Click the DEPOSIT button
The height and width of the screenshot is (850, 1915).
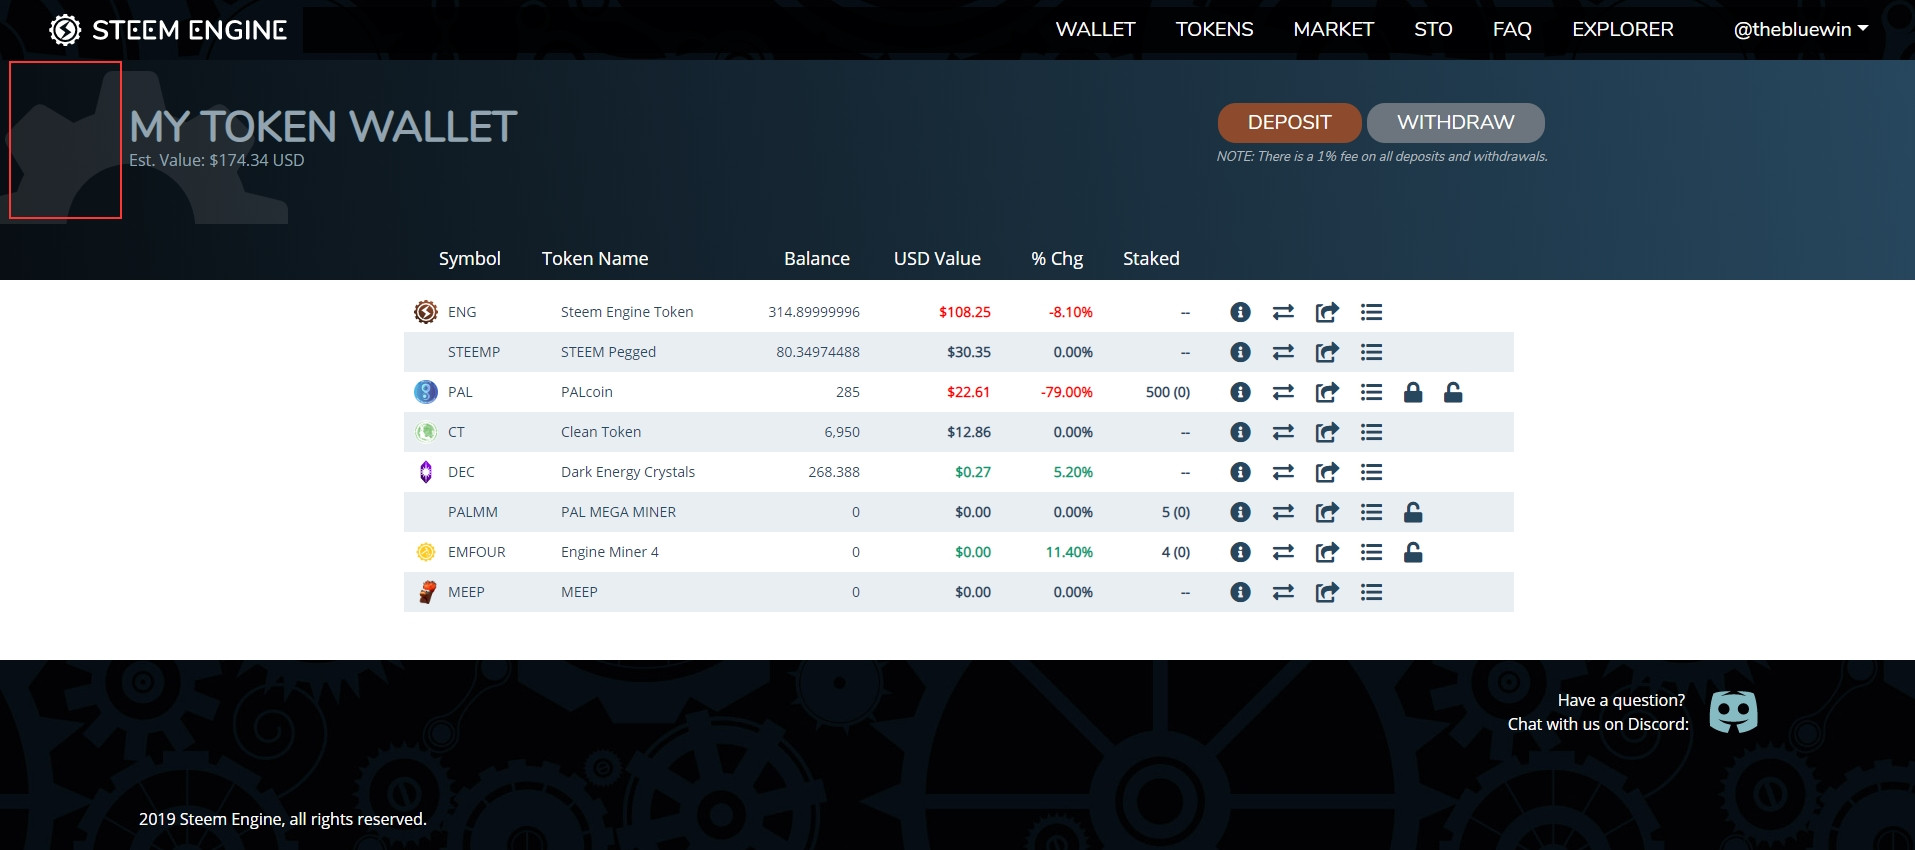1289,122
